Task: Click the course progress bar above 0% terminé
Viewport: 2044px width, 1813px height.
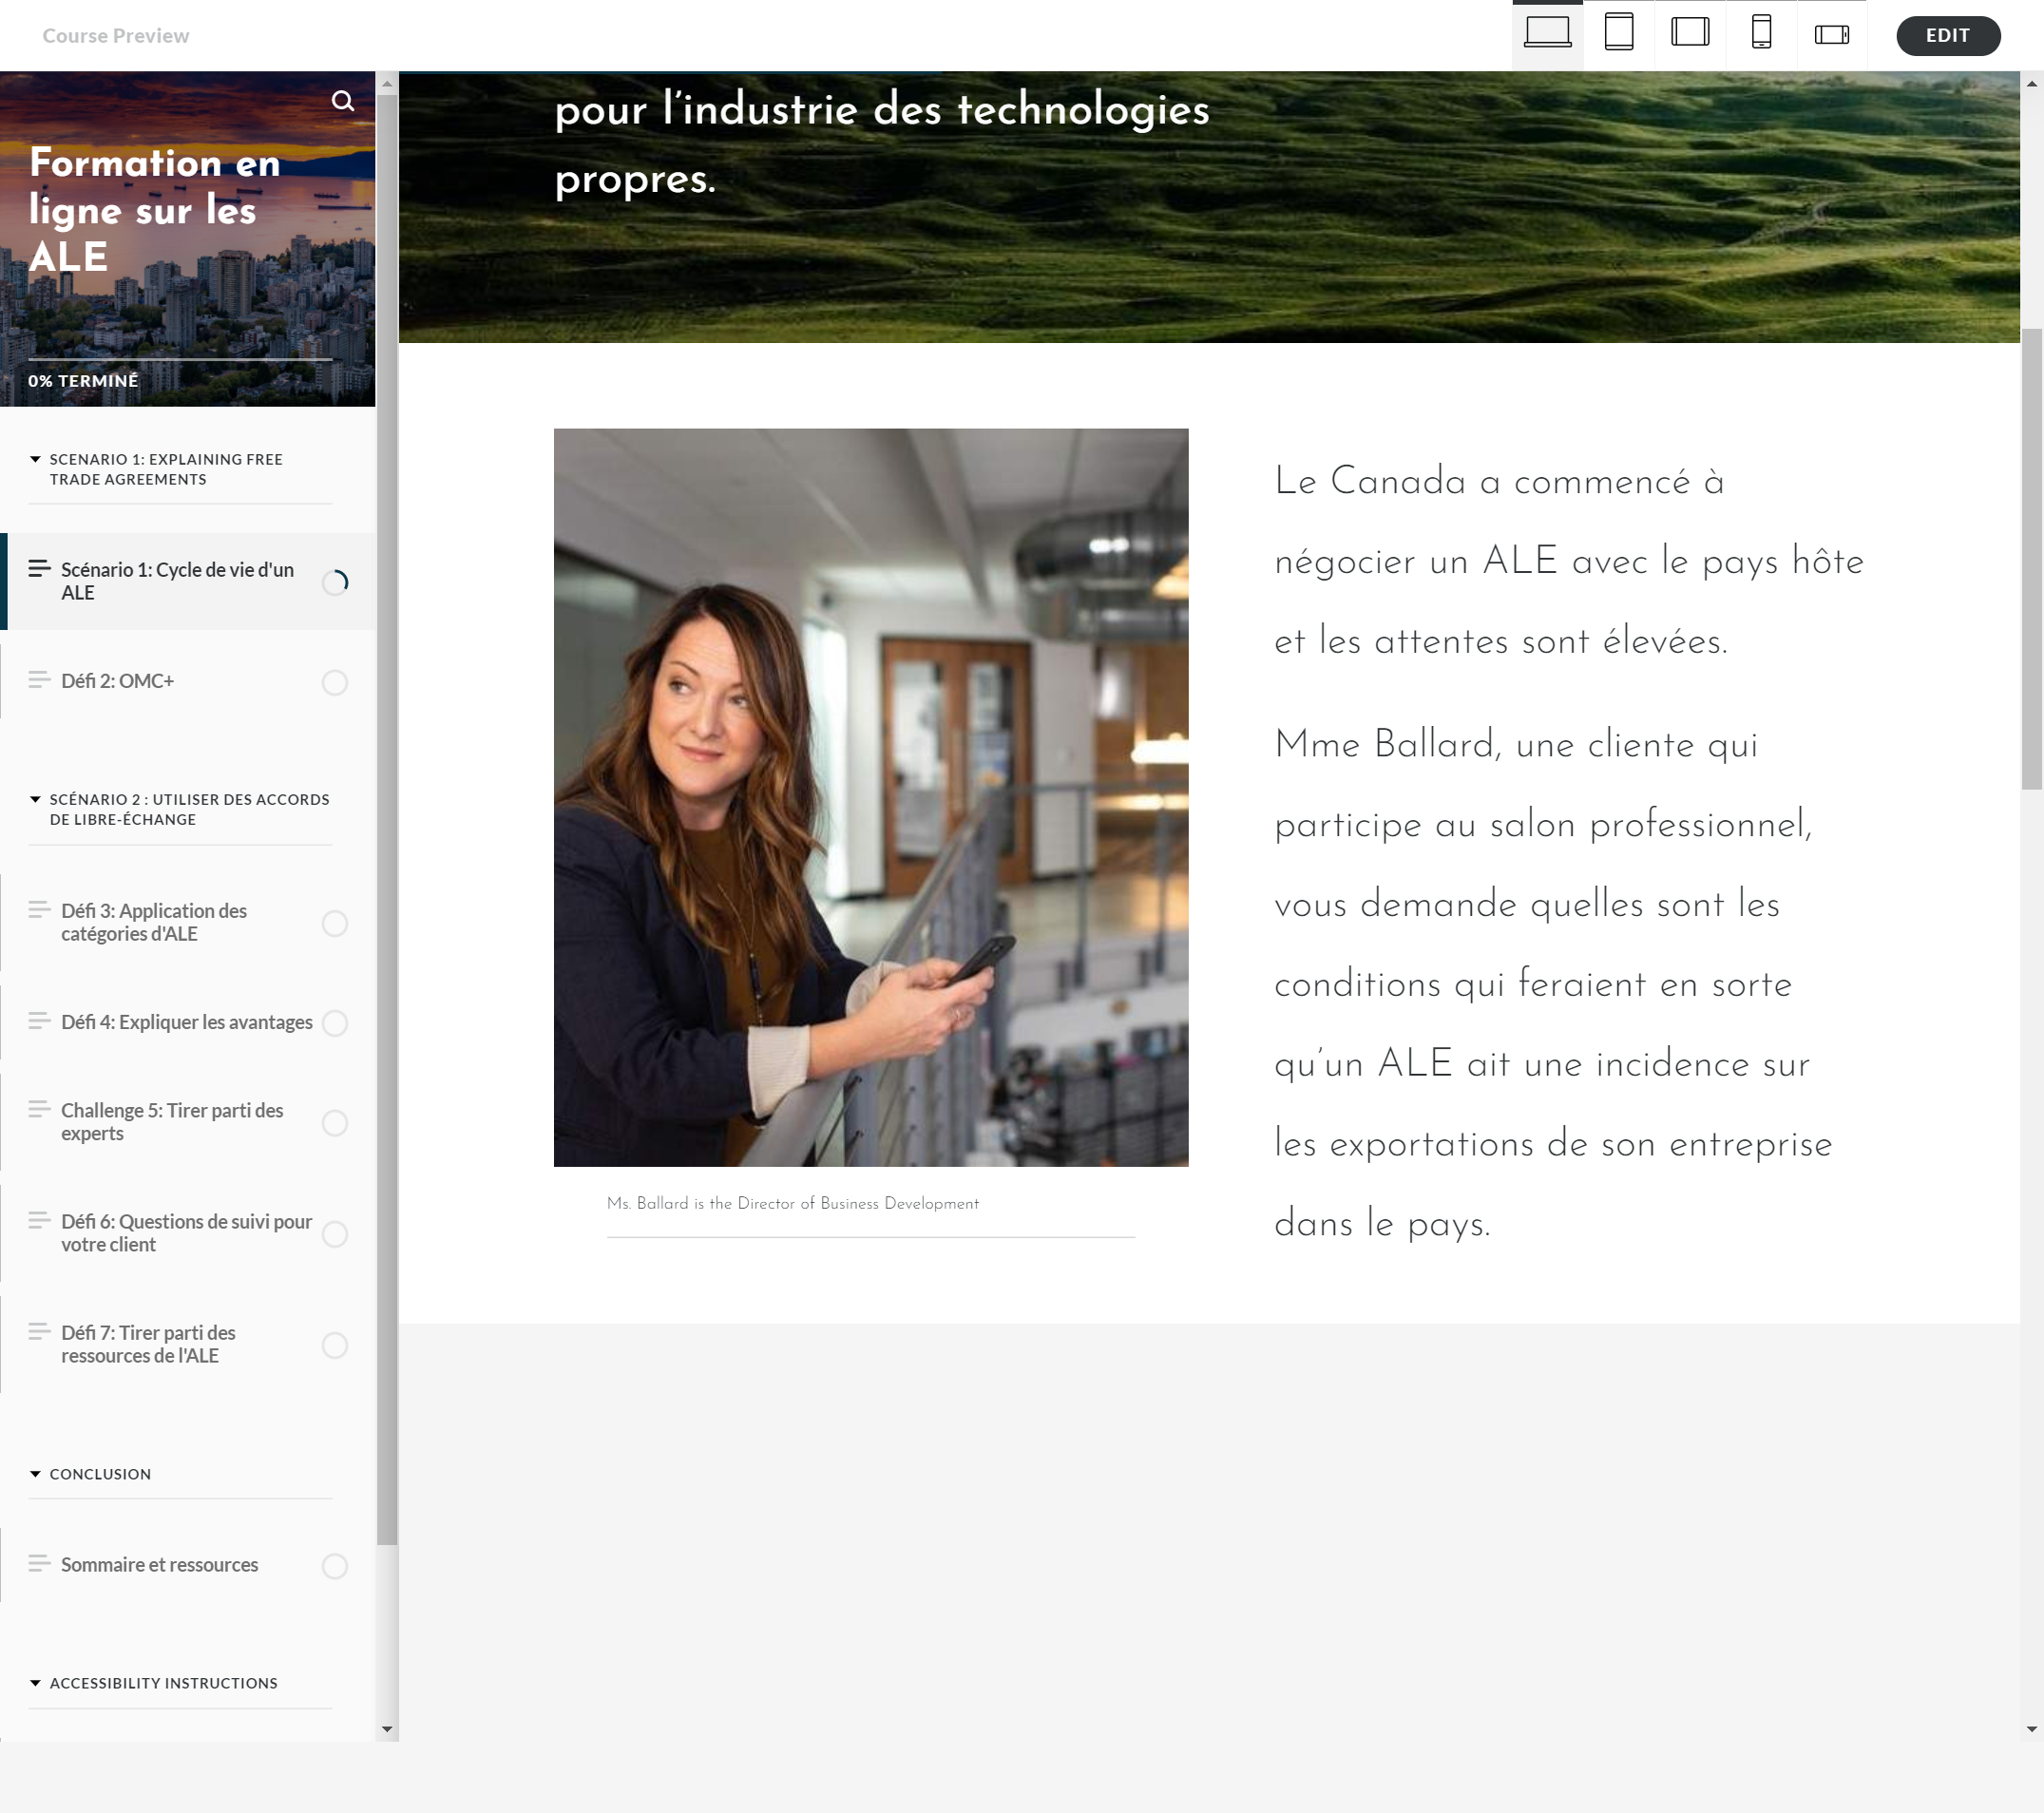Action: coord(180,359)
